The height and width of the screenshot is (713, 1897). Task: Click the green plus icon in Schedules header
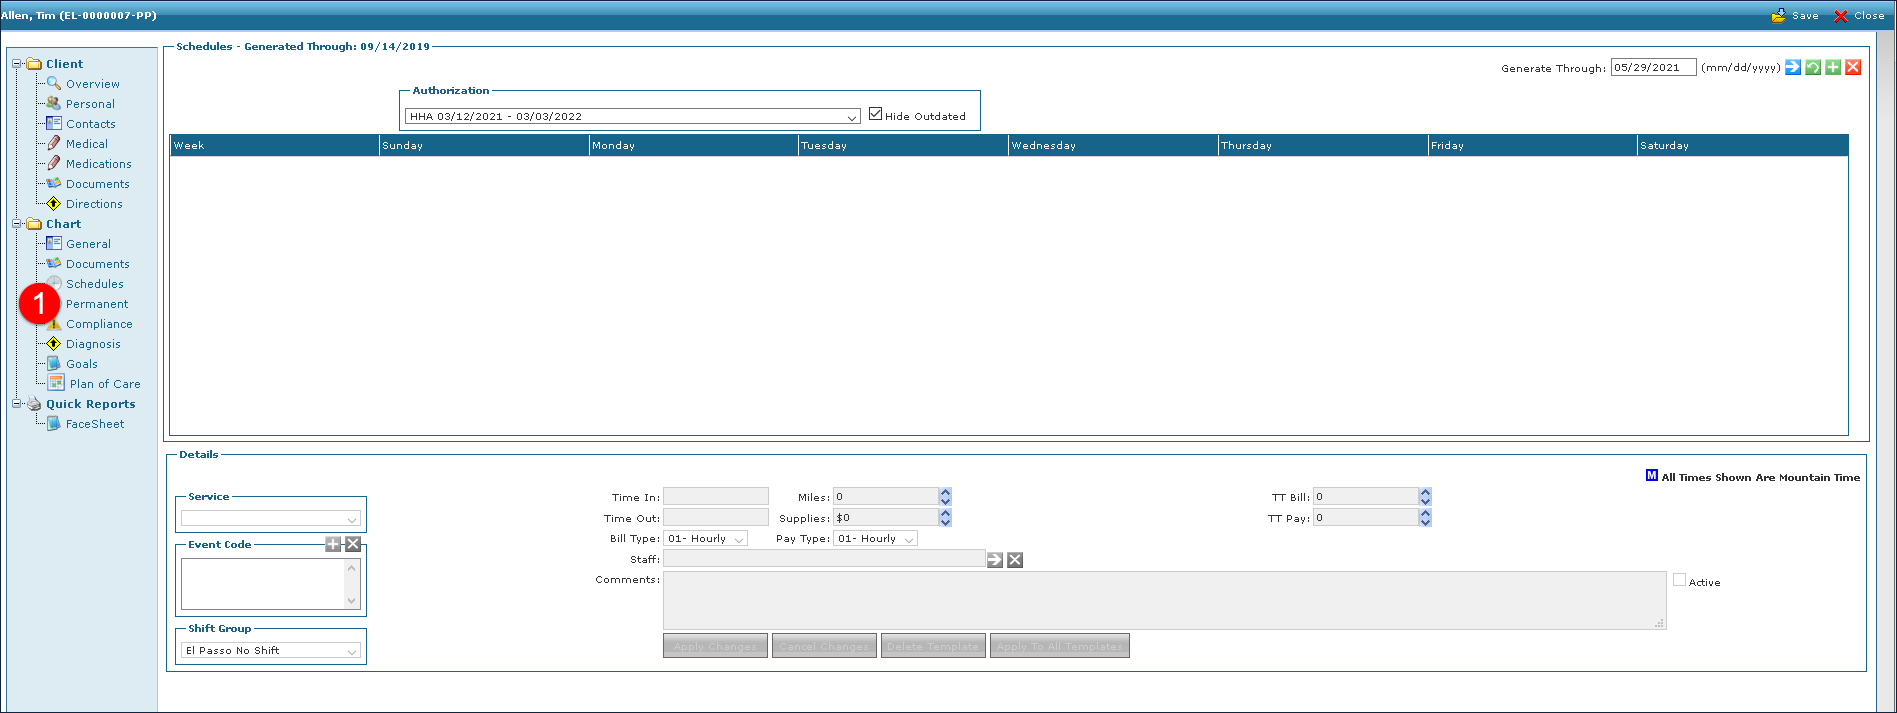(x=1833, y=67)
